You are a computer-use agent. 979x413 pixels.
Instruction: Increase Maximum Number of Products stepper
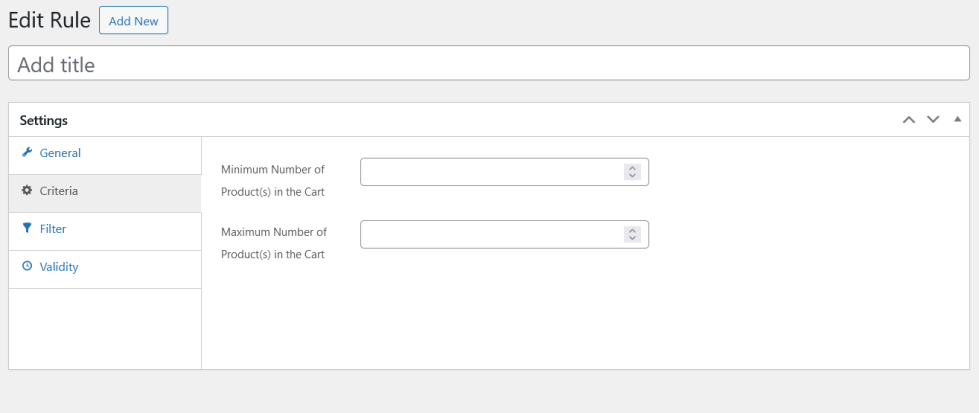[x=632, y=230]
